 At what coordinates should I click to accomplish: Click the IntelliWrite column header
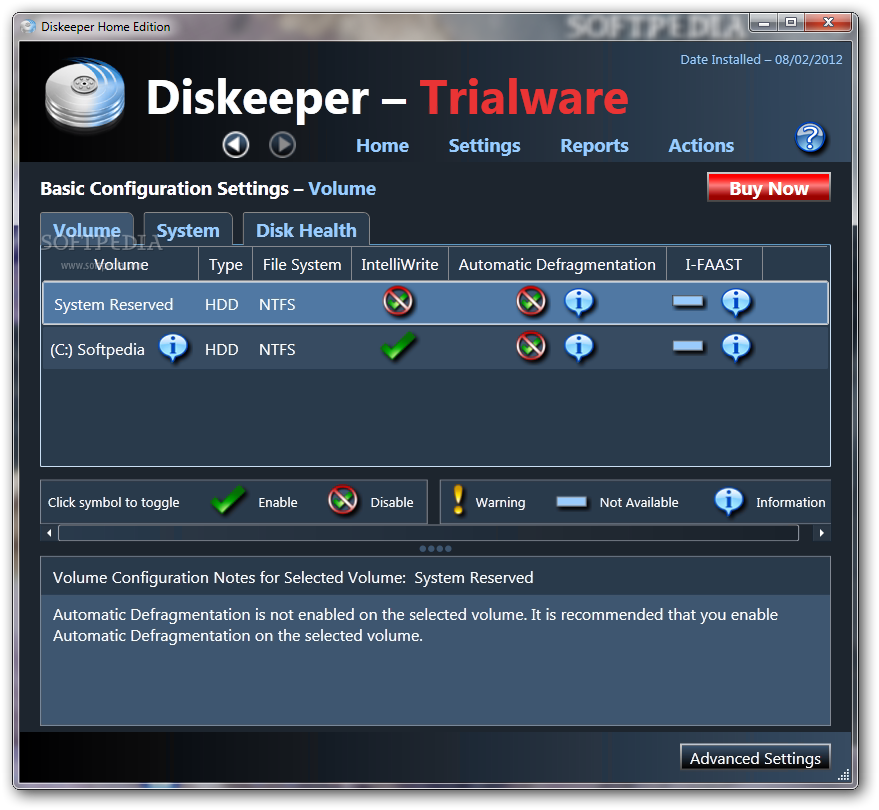[400, 264]
